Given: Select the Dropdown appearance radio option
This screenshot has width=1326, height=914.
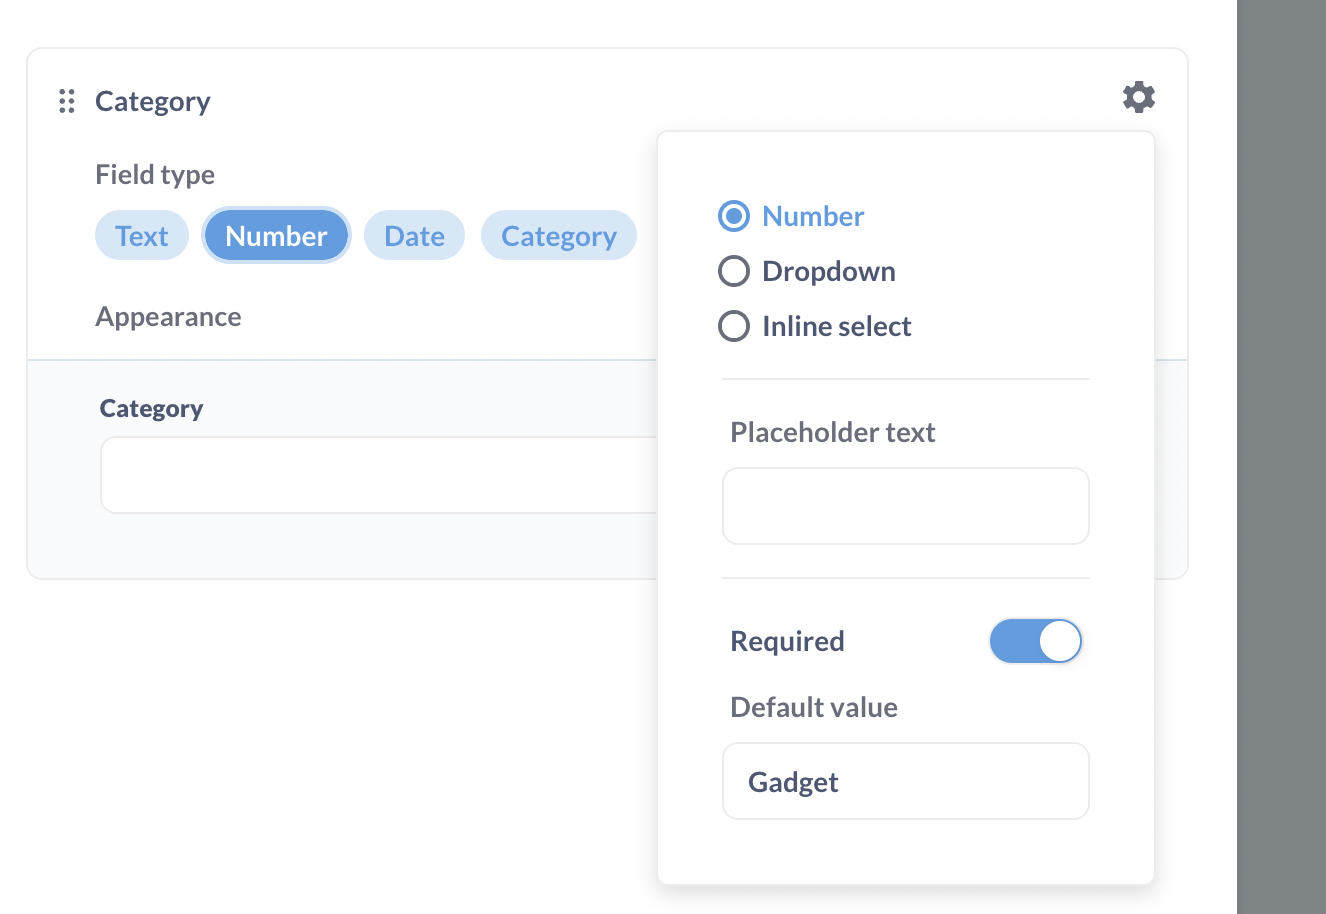Looking at the screenshot, I should 733,271.
